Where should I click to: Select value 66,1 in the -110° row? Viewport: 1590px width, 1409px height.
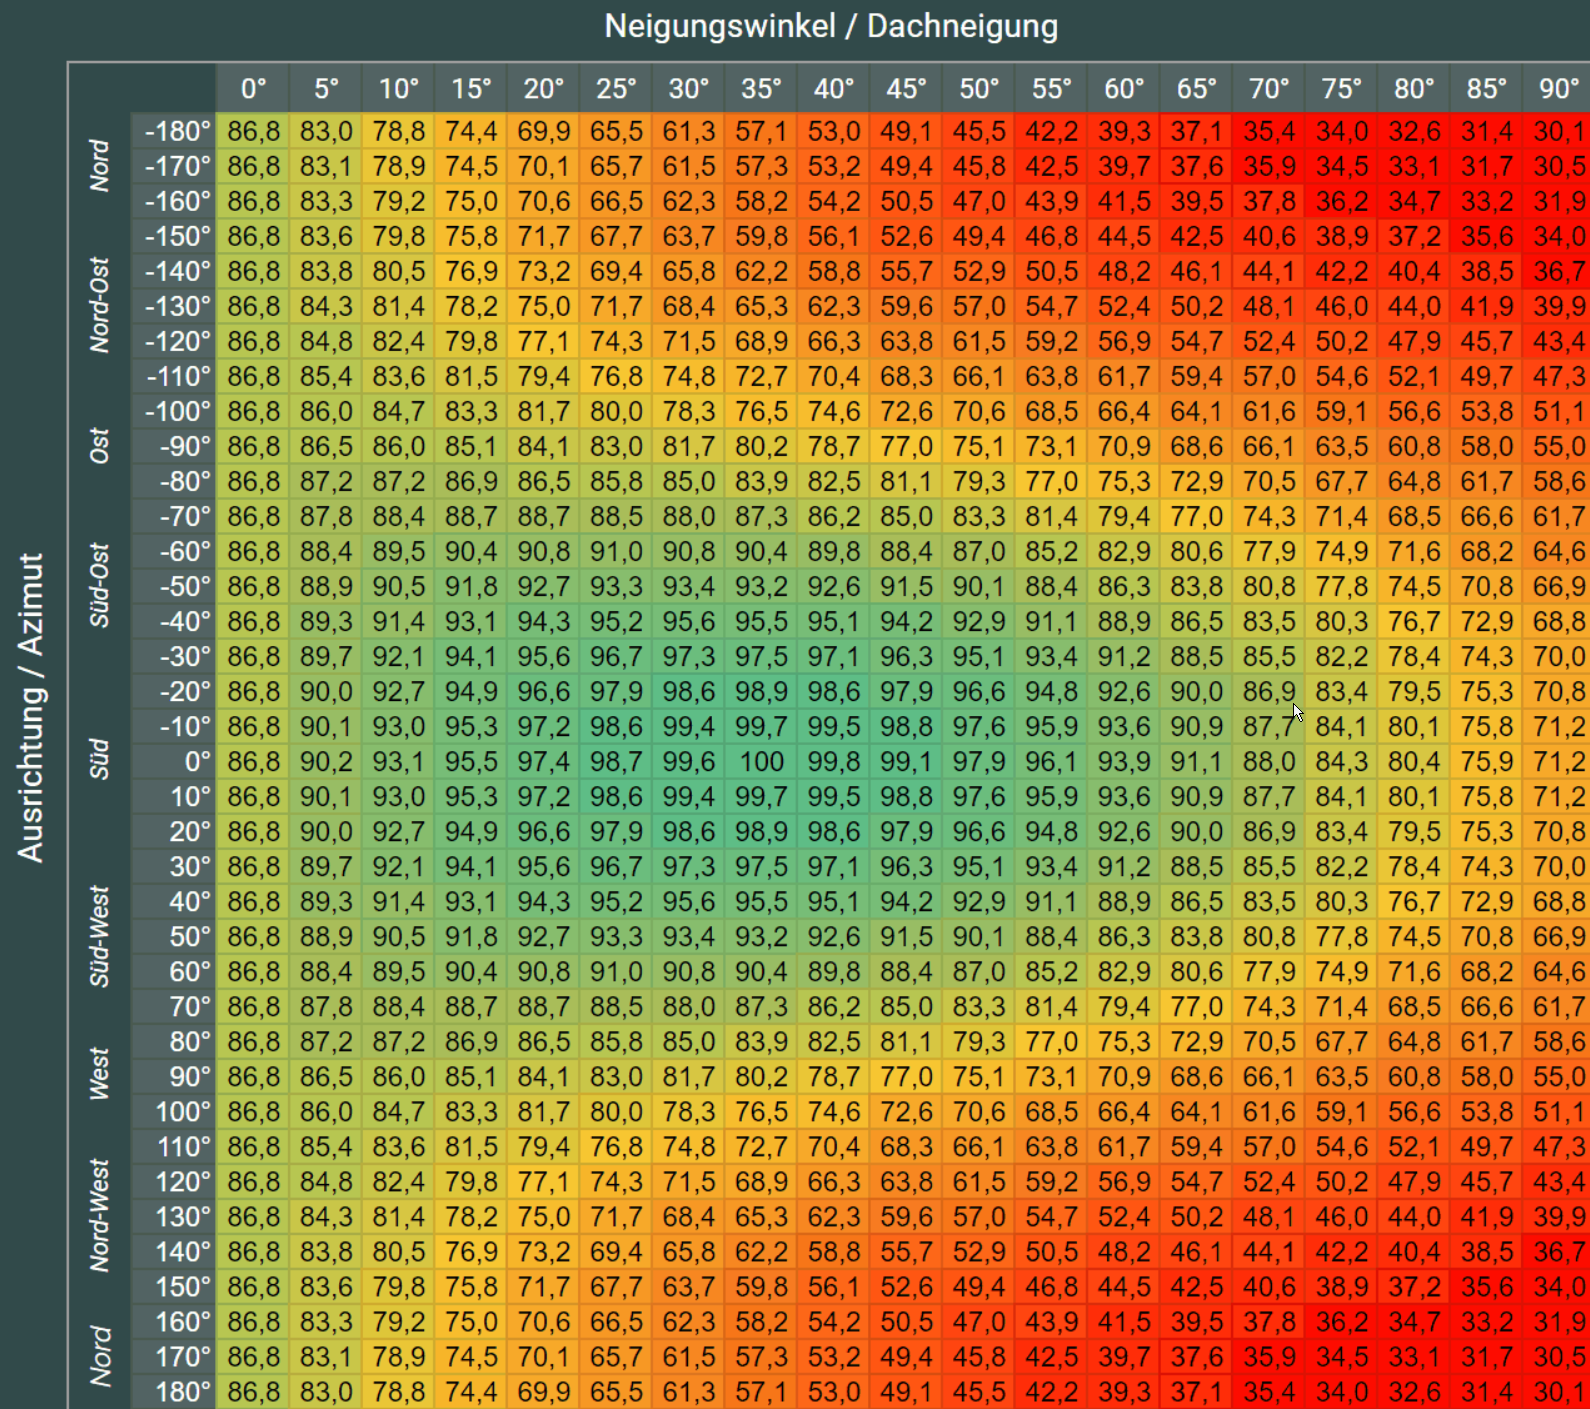pyautogui.click(x=978, y=376)
